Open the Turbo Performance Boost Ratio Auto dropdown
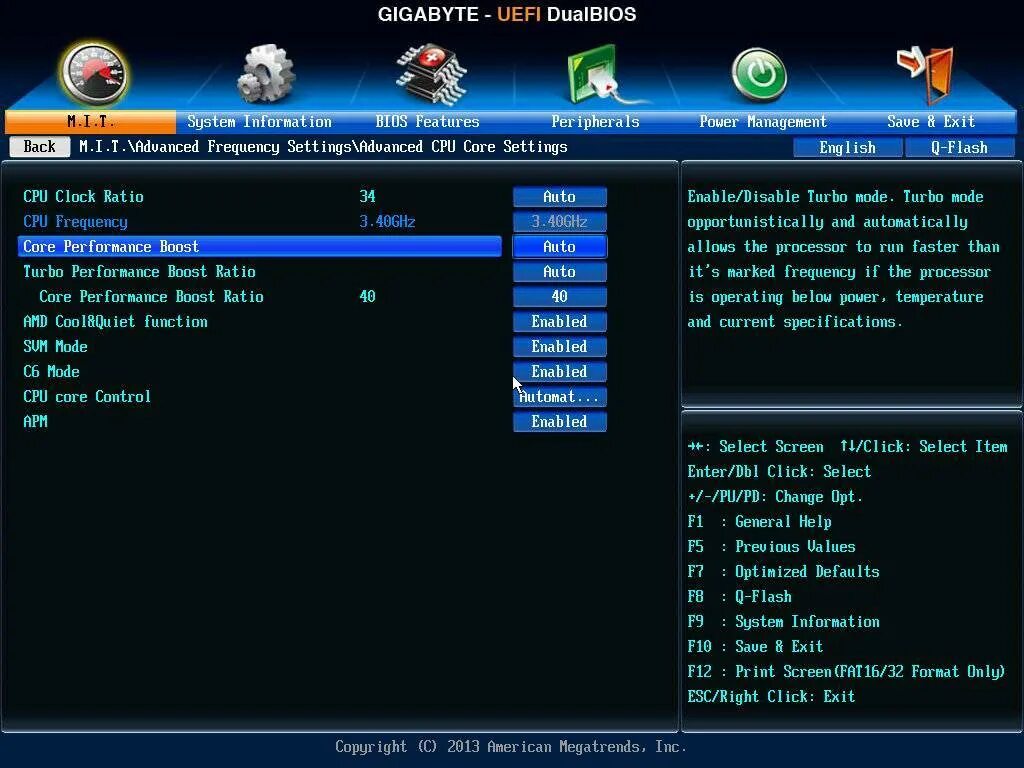The width and height of the screenshot is (1024, 768). [560, 272]
